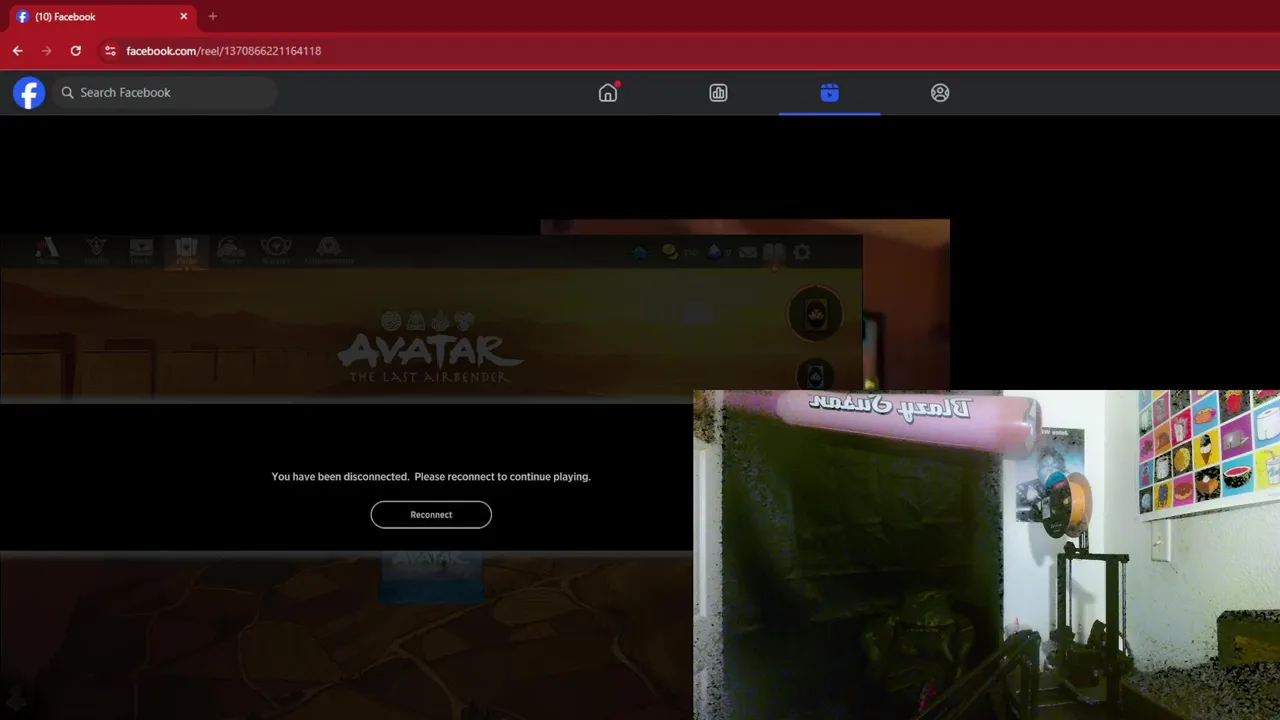This screenshot has width=1280, height=720.
Task: Click the disconnected message text
Action: tap(431, 477)
